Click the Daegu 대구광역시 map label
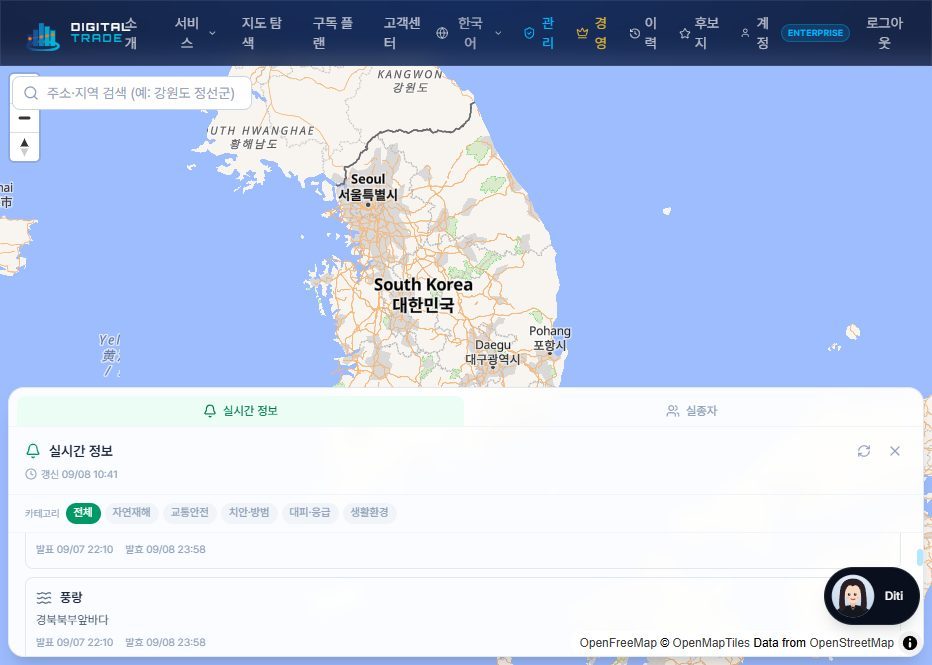 point(493,352)
